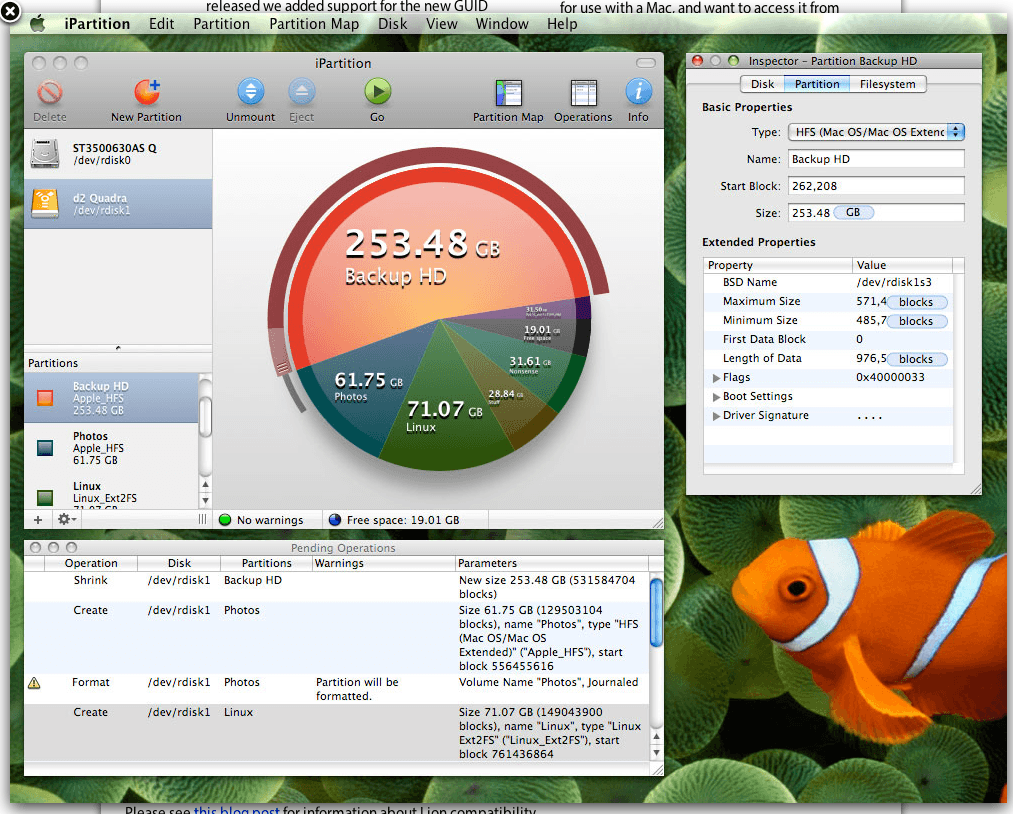Select the Shrink Backup HD operation row
Screen dimensions: 1013x814
pos(337,587)
